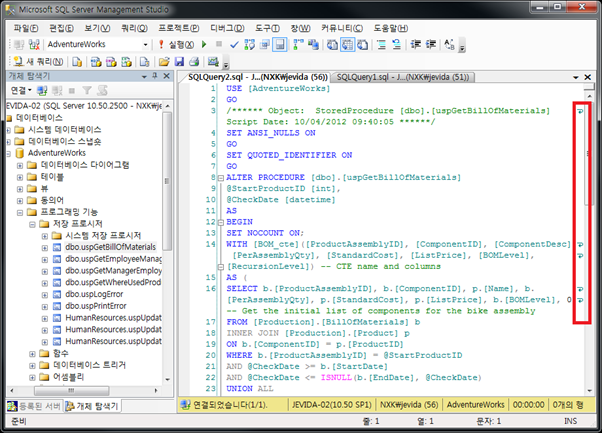This screenshot has width=602, height=433.
Task: Select the 시스템 데이터베이스 folder
Action: [x=64, y=130]
